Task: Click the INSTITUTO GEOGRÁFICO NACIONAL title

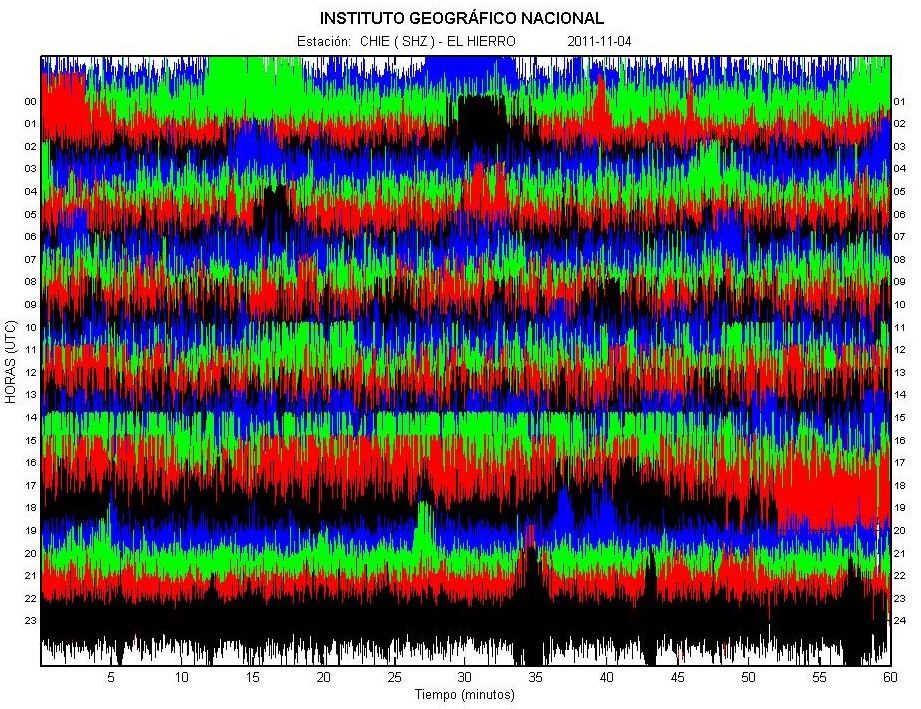Action: 461,18
